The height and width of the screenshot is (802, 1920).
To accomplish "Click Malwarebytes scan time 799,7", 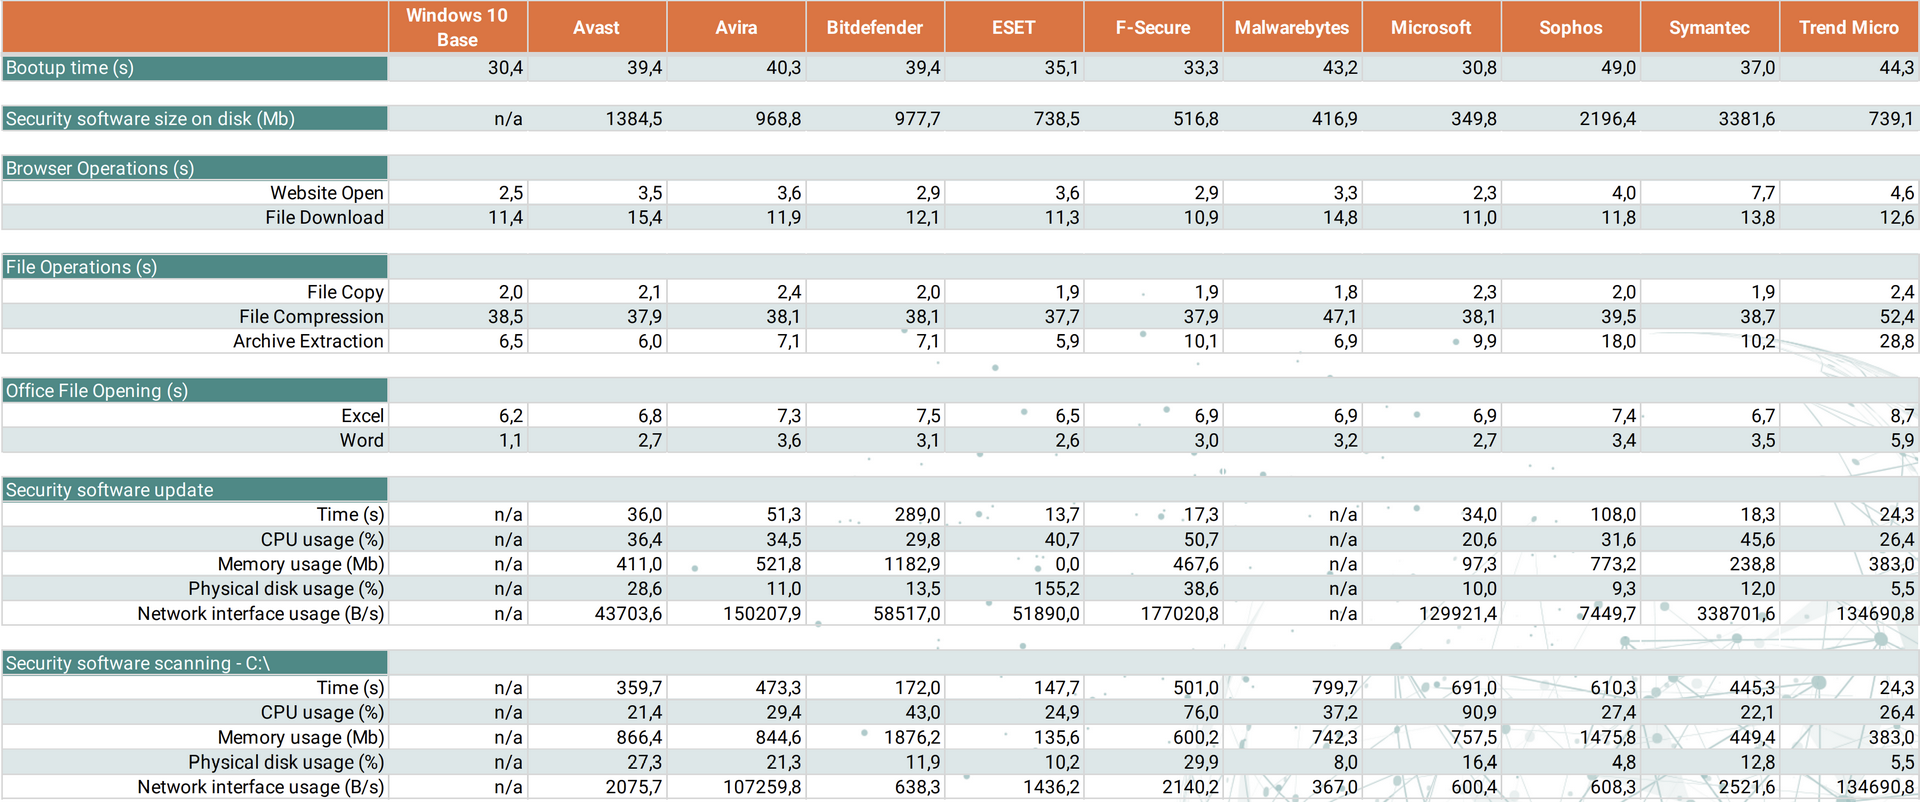I will click(1335, 687).
